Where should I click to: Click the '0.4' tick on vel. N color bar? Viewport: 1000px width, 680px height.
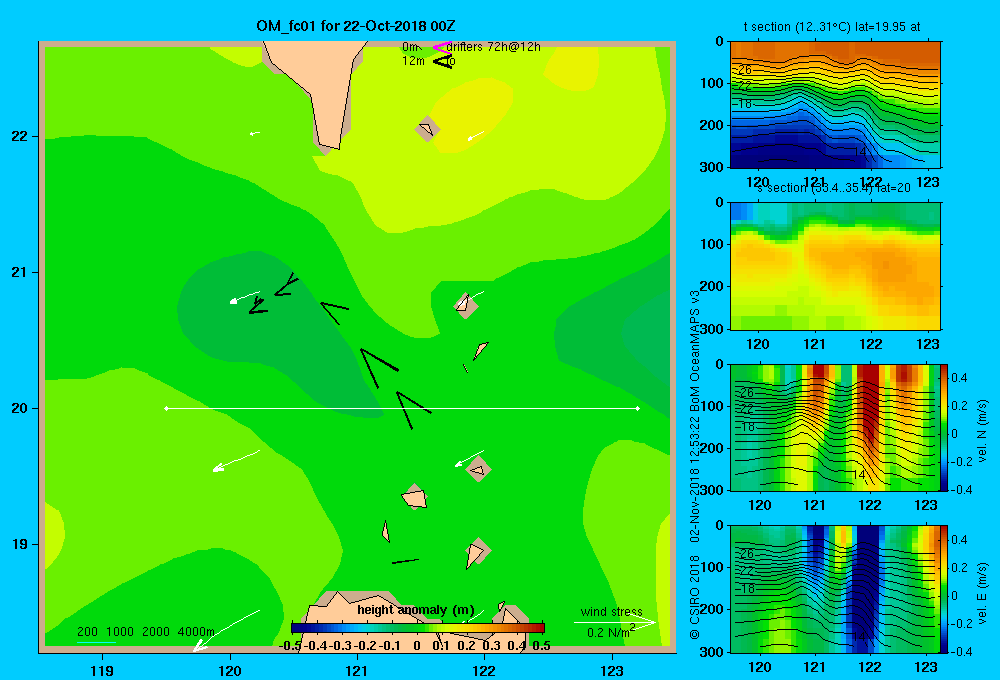click(x=959, y=378)
